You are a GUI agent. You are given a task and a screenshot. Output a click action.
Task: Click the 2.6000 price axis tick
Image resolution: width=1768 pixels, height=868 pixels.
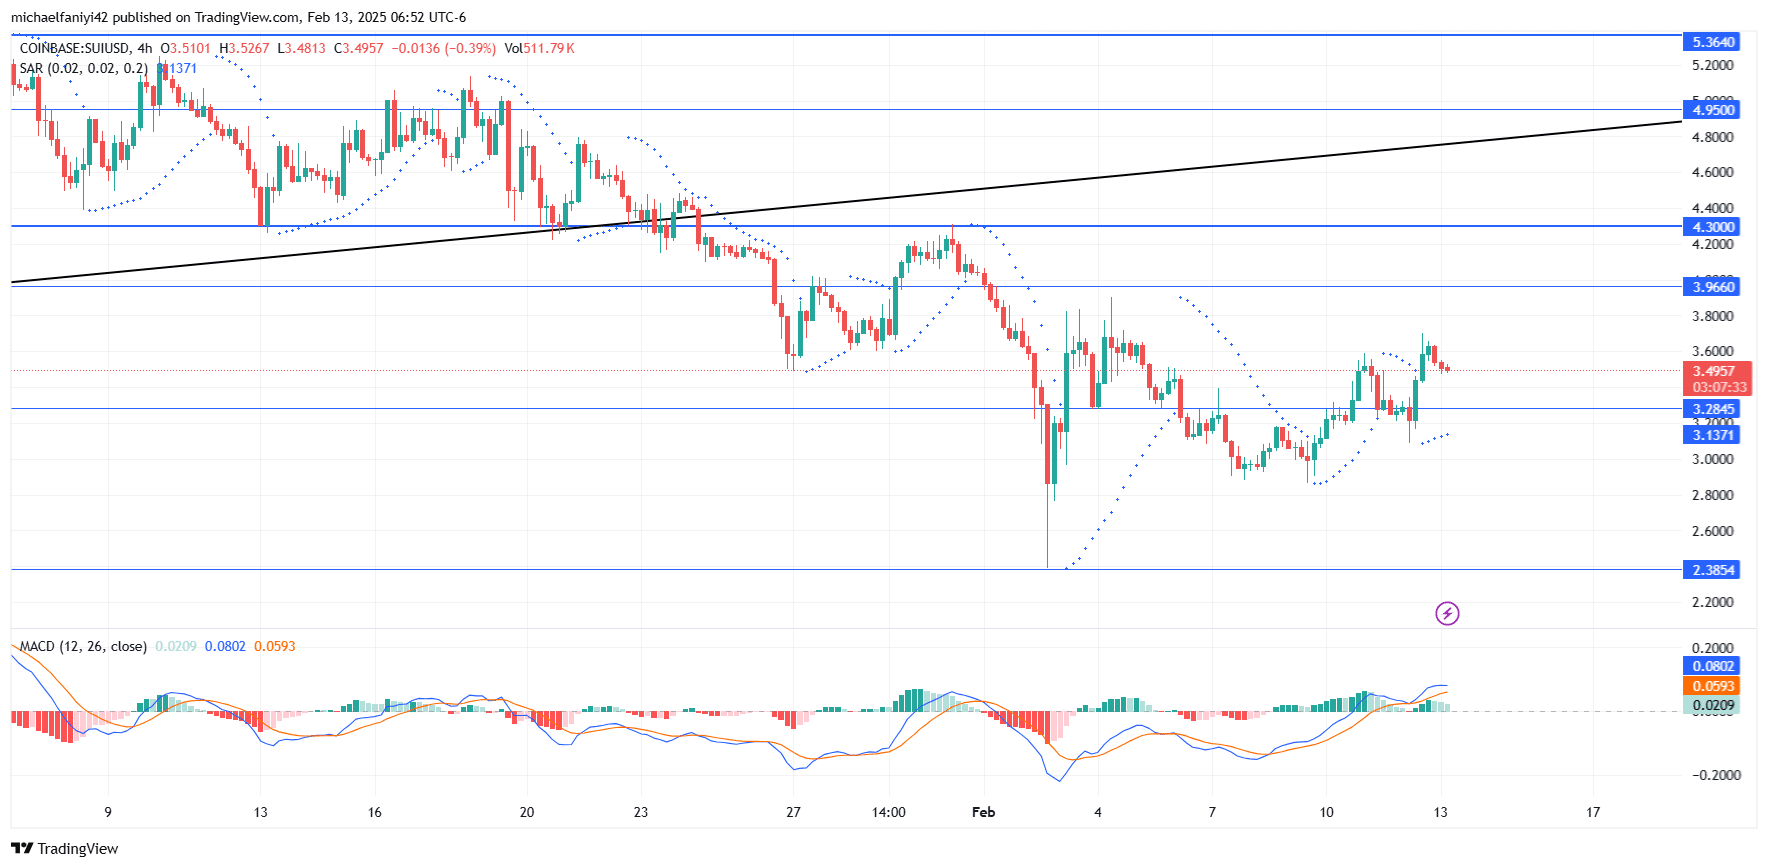(x=1712, y=531)
